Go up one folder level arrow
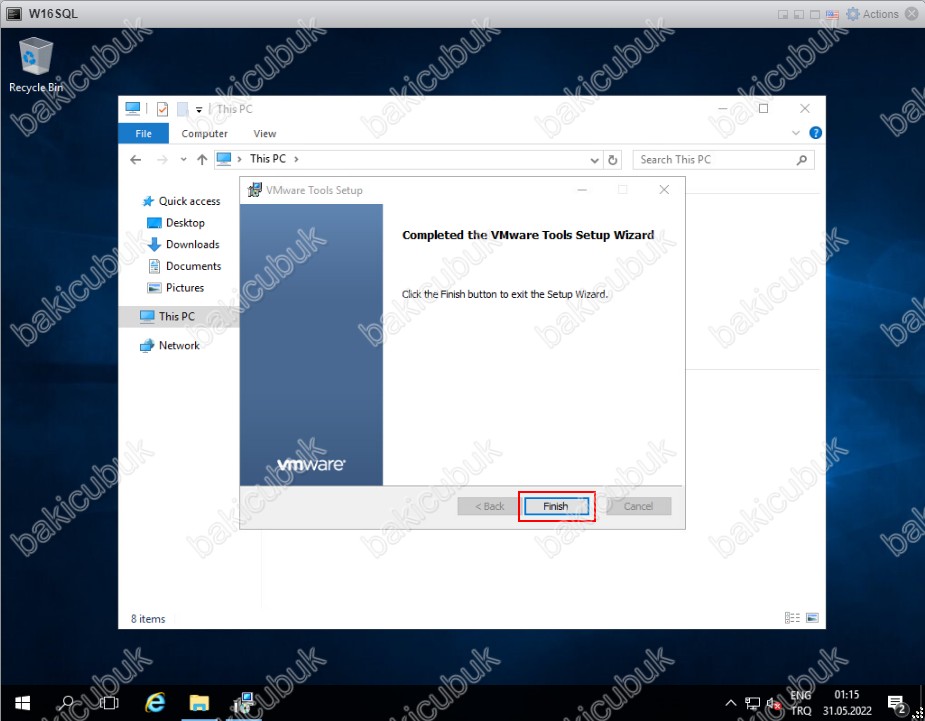 pos(202,159)
